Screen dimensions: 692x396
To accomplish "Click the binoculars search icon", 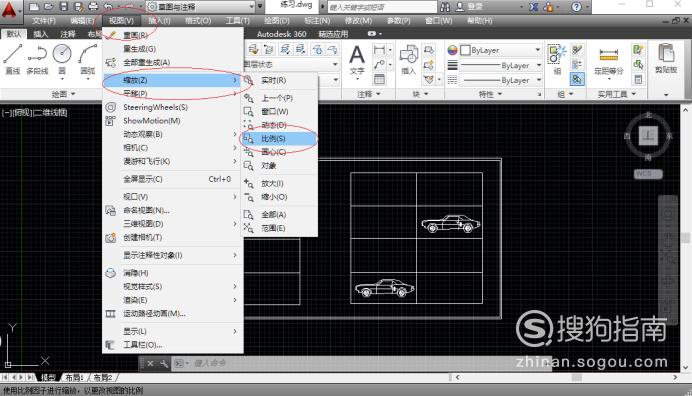I will [445, 7].
